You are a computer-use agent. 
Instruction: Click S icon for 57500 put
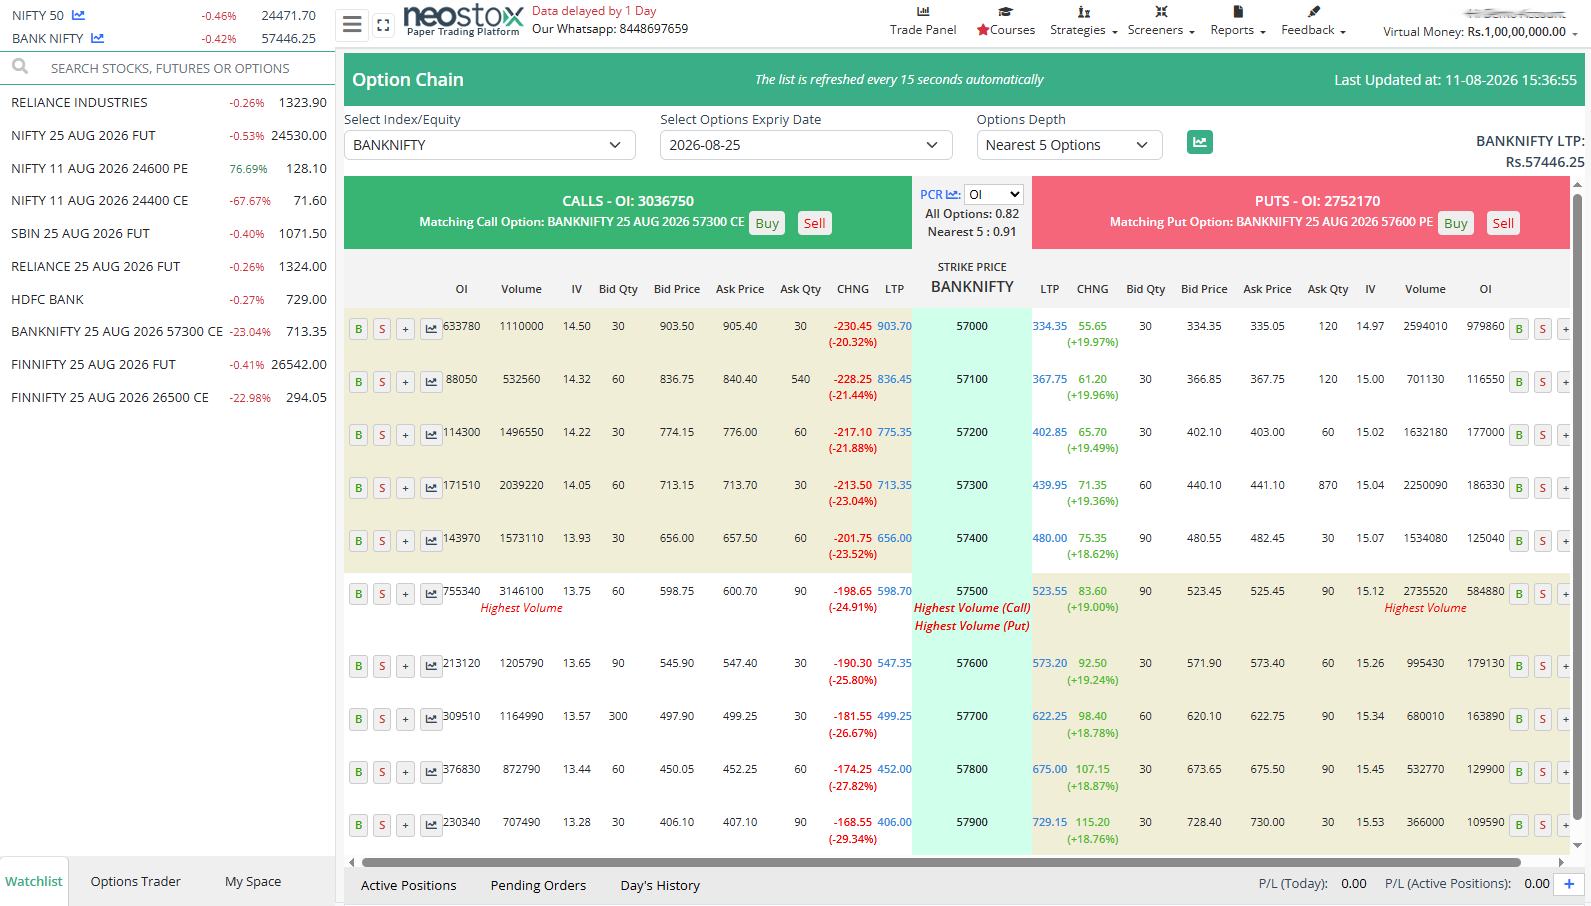click(x=1543, y=594)
